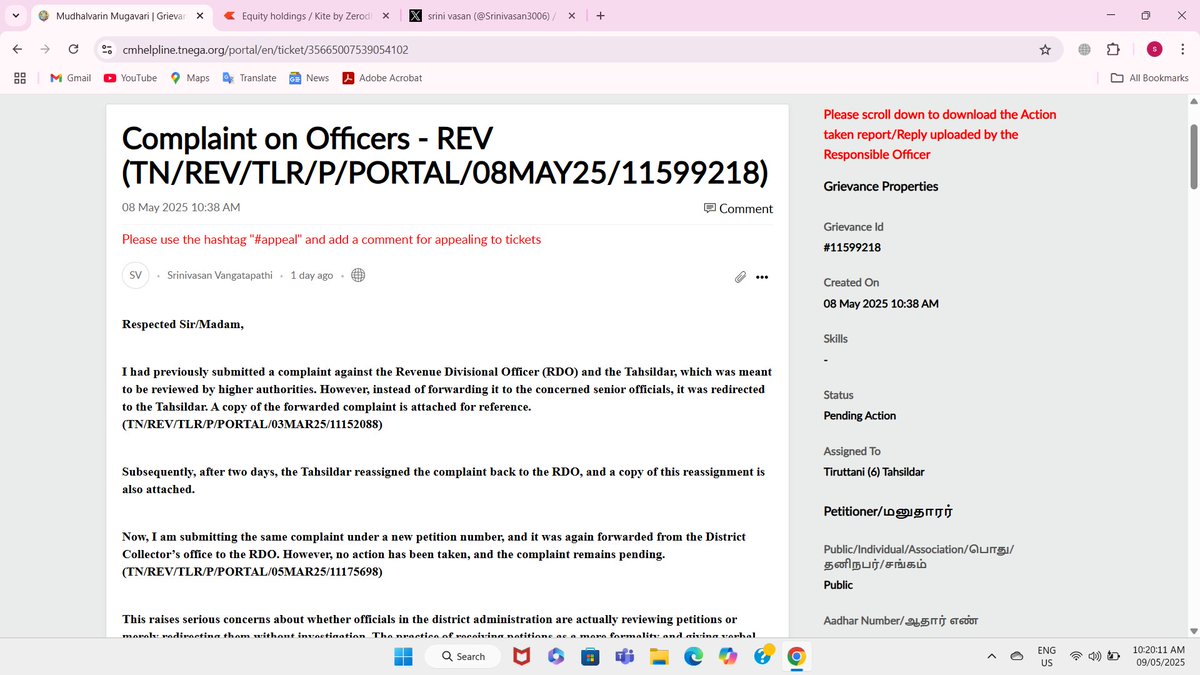Open the Translate bookmark

pos(249,77)
